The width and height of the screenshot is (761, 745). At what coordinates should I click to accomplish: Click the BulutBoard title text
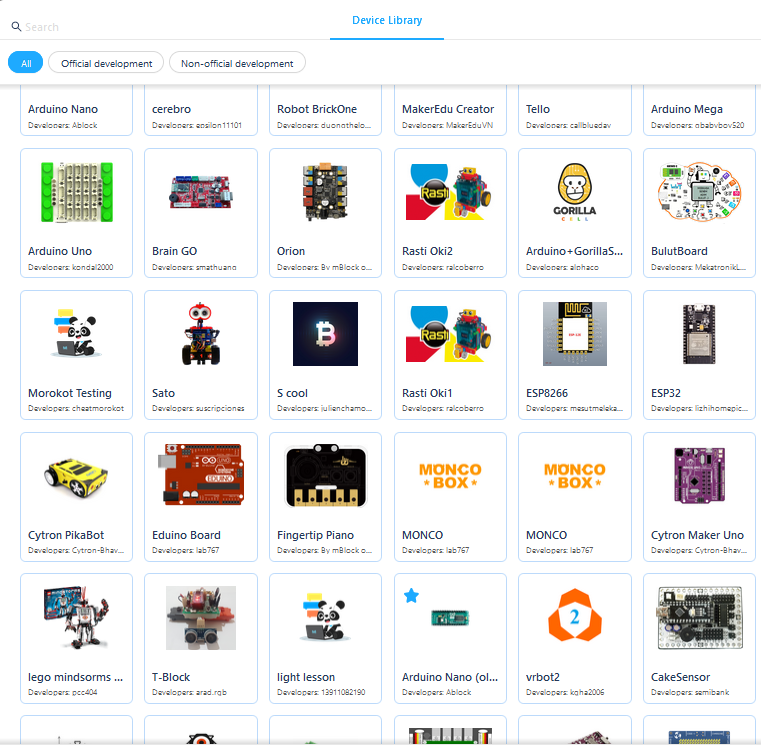[x=679, y=251]
